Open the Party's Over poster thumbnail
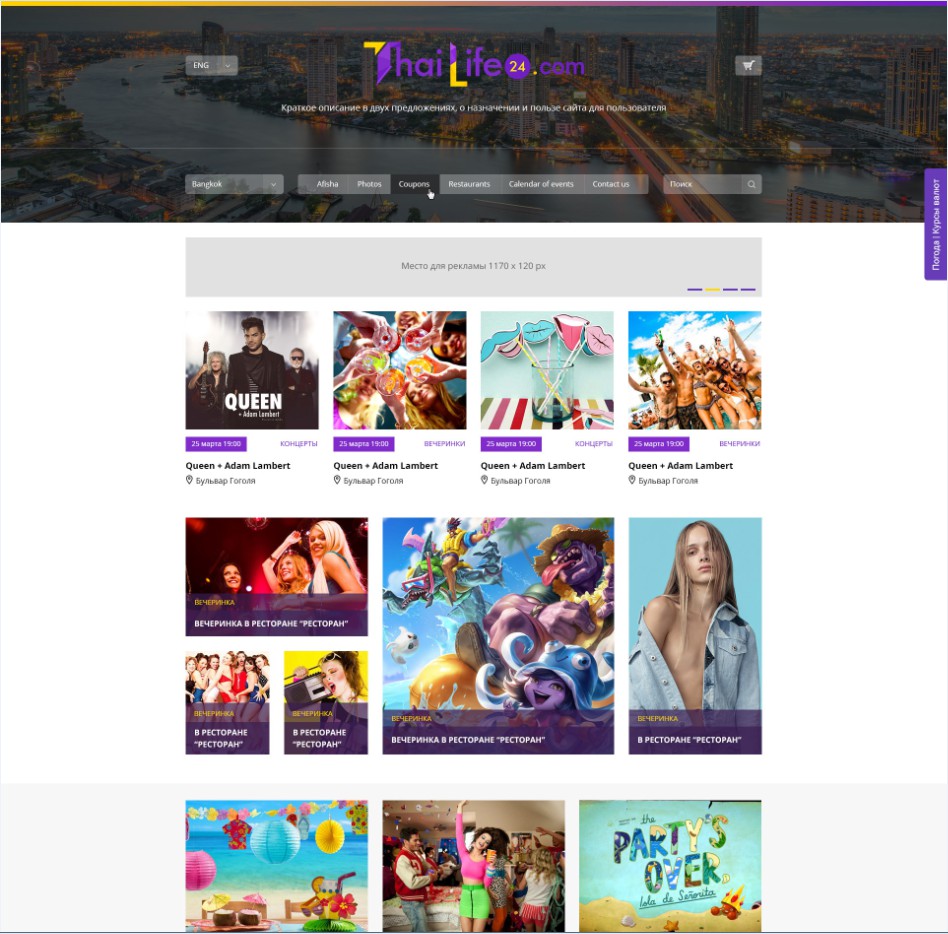The height and width of the screenshot is (934, 948). click(670, 866)
